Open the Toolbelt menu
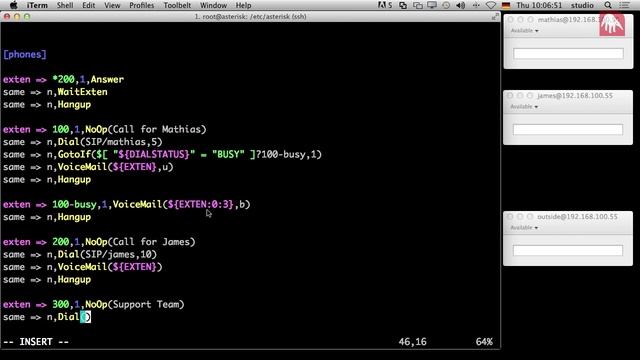The image size is (640, 360). point(177,5)
